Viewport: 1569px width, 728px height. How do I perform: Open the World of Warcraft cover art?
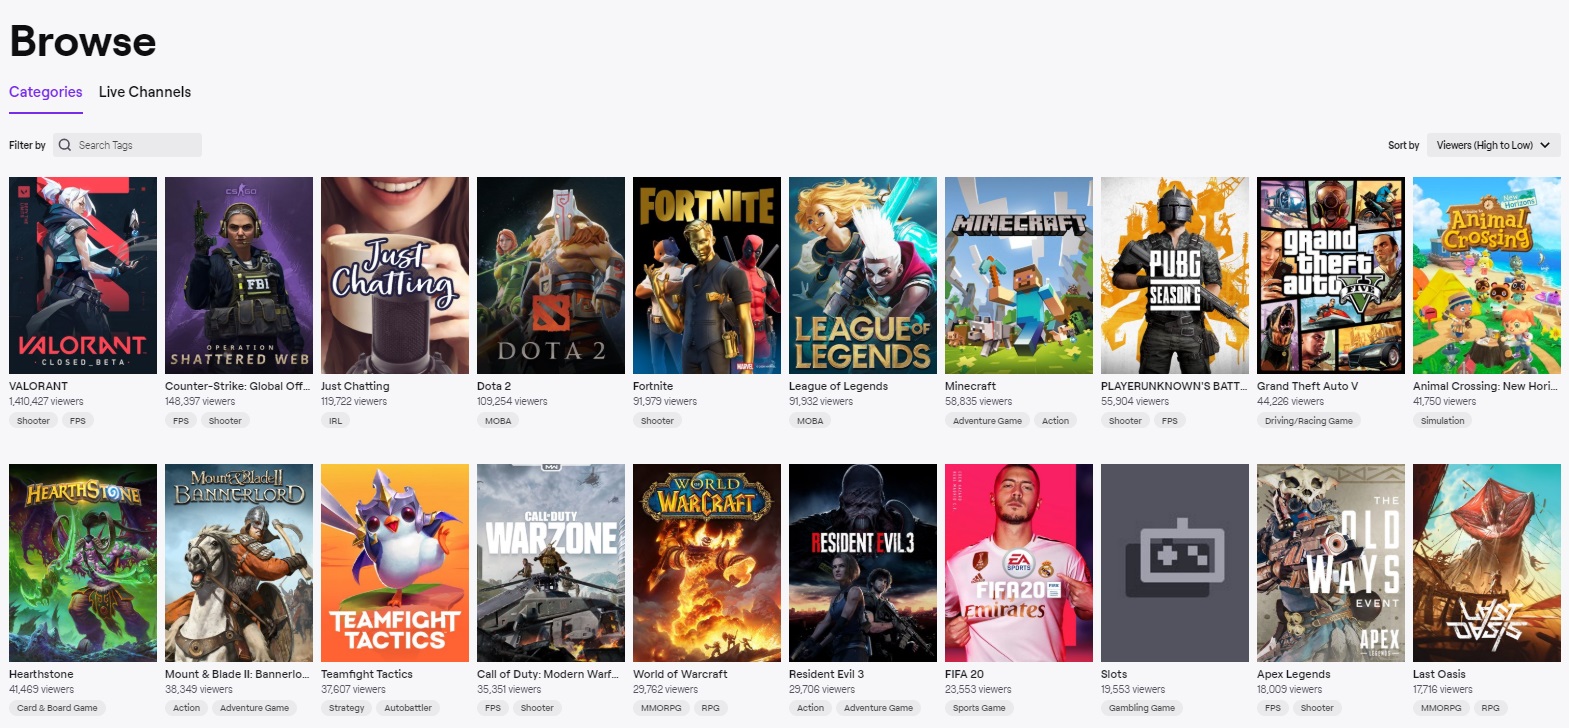[x=707, y=563]
